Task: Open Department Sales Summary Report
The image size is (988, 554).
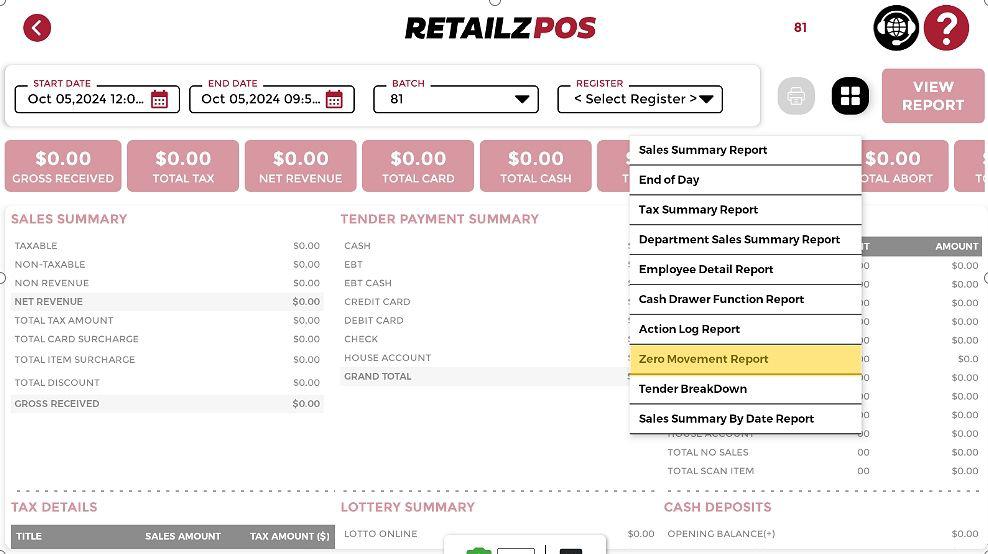Action: [x=745, y=239]
